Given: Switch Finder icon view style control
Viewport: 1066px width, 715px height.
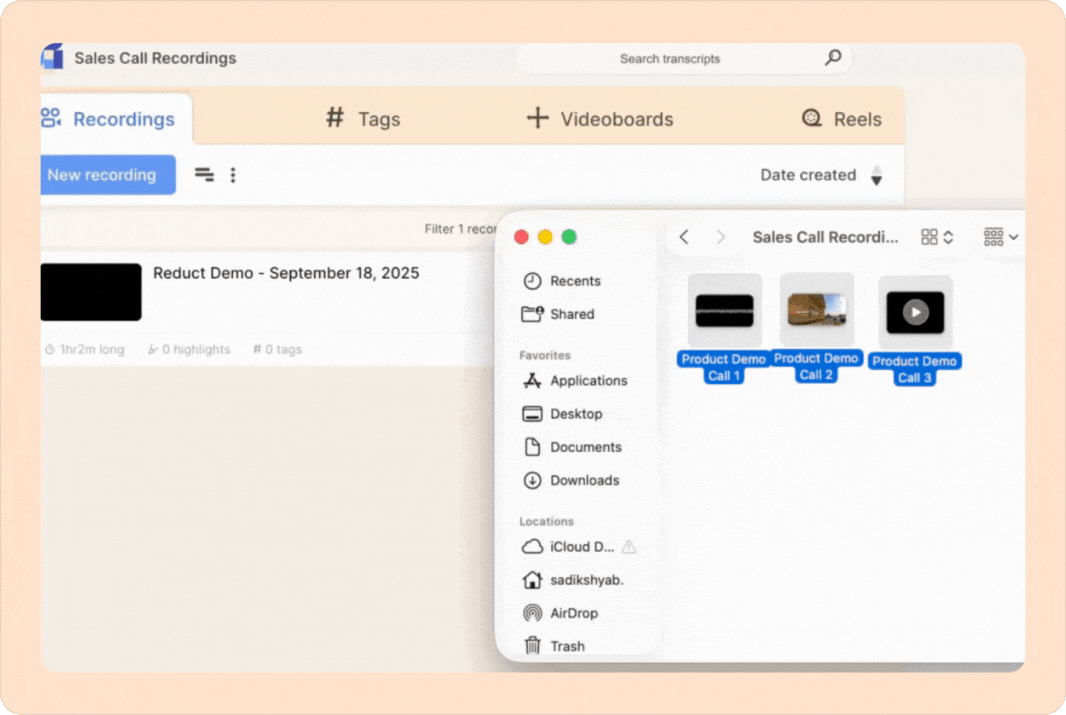Looking at the screenshot, I should click(937, 237).
